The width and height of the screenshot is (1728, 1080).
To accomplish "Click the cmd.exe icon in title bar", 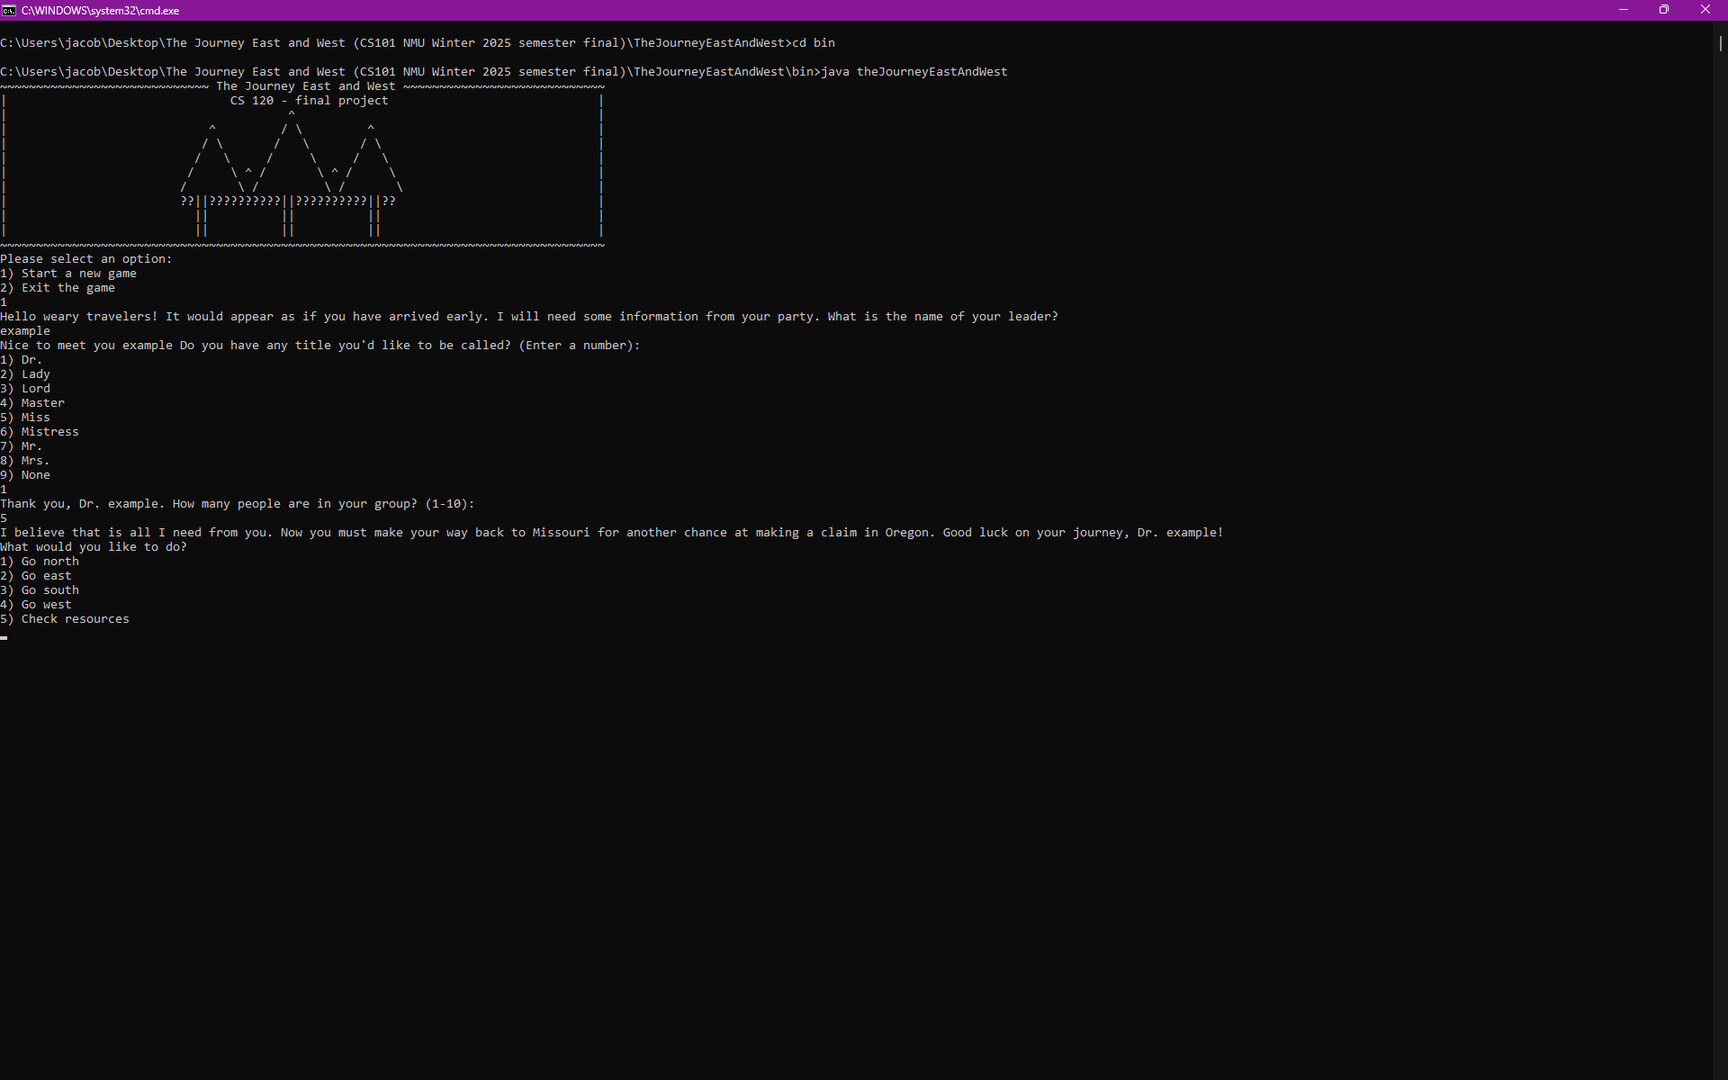I will click(x=9, y=10).
